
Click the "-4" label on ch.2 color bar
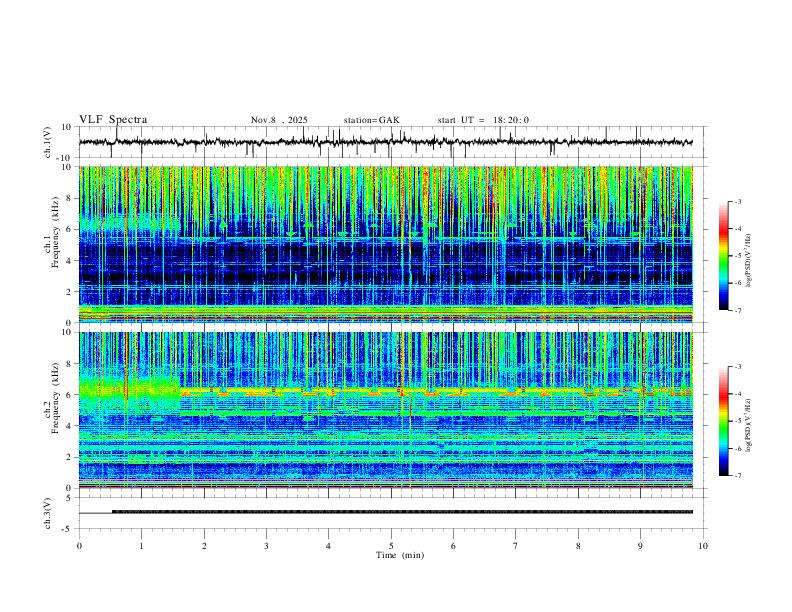[737, 394]
